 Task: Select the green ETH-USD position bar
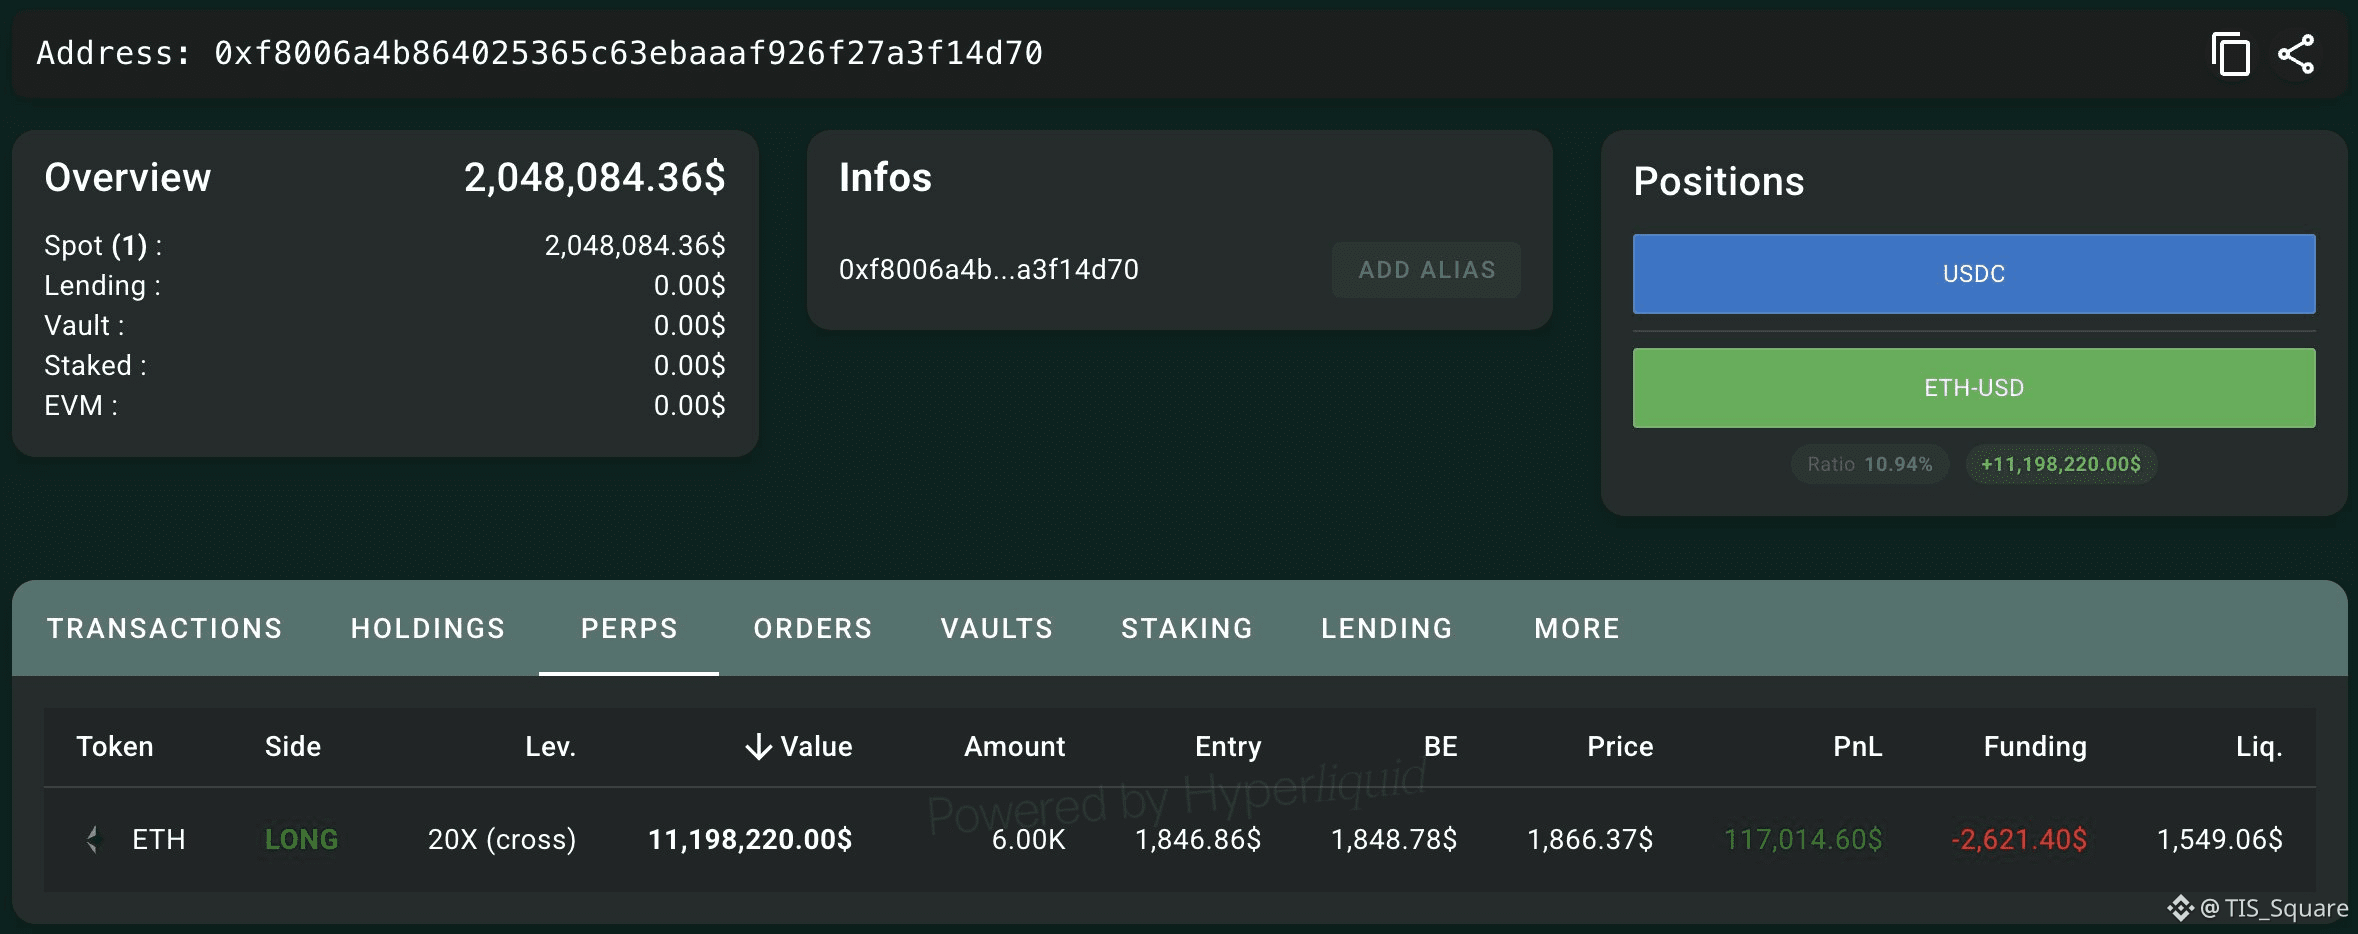click(1974, 388)
